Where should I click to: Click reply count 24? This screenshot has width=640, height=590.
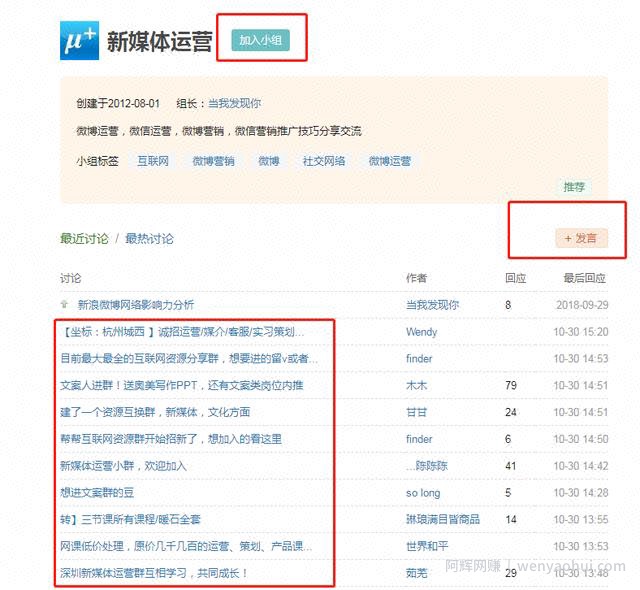point(511,413)
